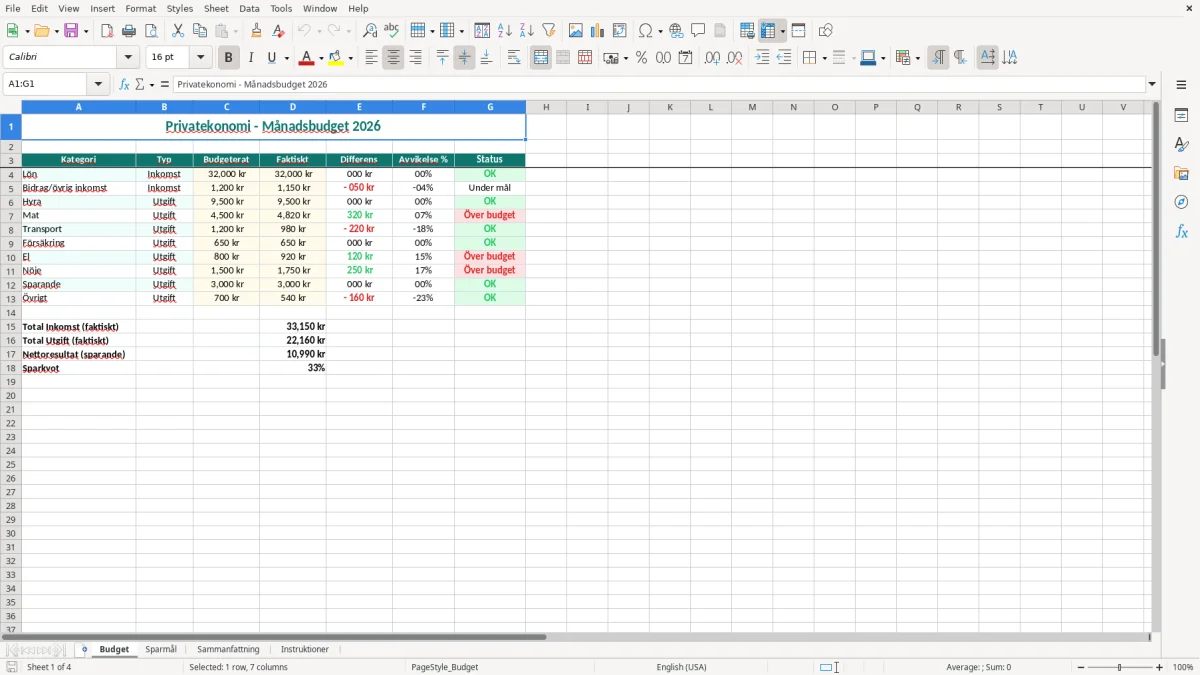
Task: Switch to the Sammanfattning sheet tab
Action: pos(228,649)
